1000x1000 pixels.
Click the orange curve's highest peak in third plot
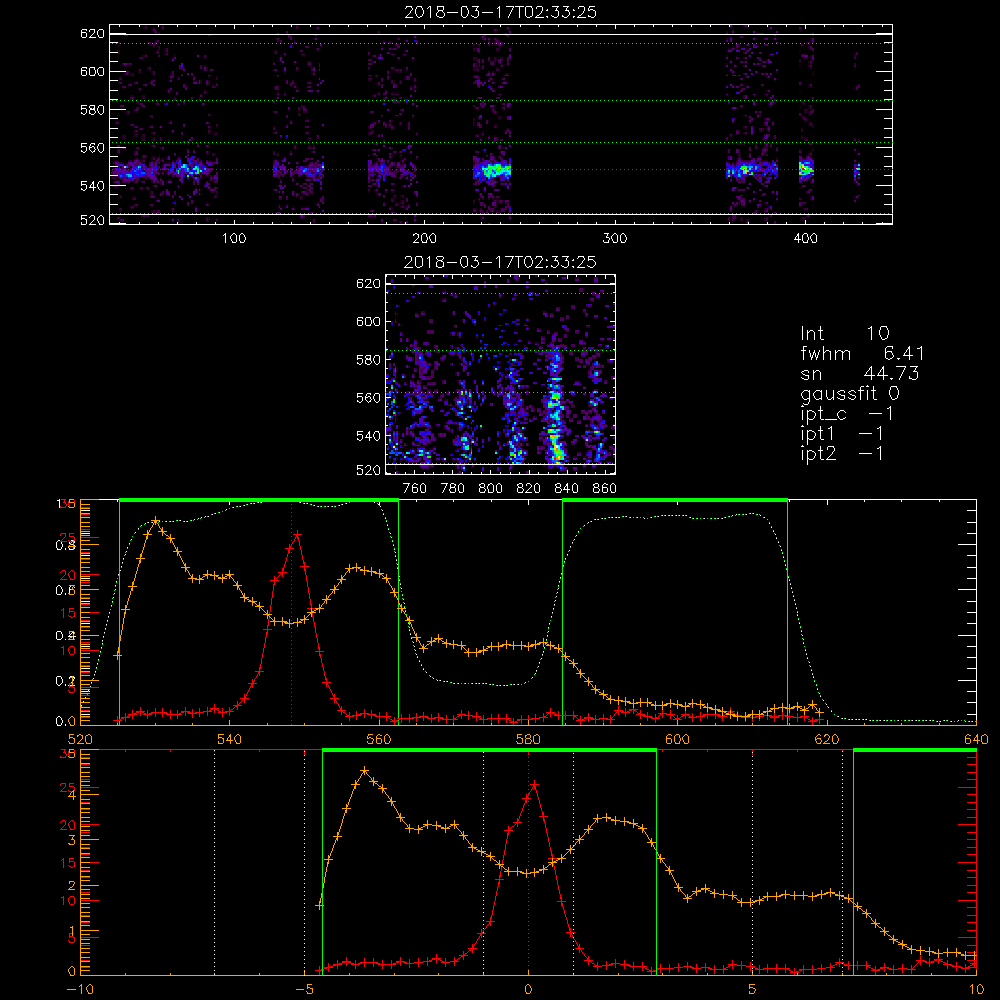[156, 521]
